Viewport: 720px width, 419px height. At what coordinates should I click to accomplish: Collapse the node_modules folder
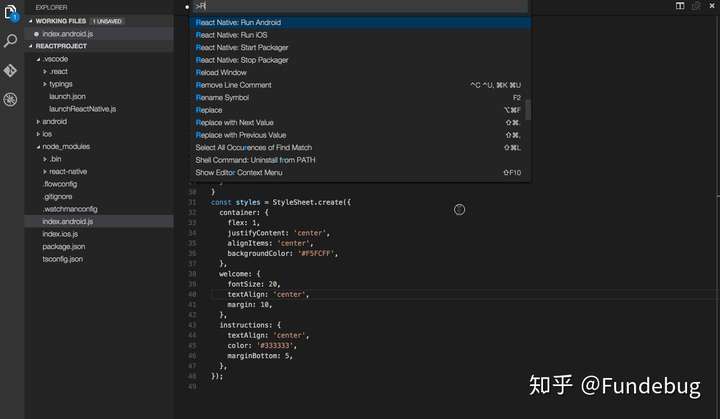pos(38,147)
